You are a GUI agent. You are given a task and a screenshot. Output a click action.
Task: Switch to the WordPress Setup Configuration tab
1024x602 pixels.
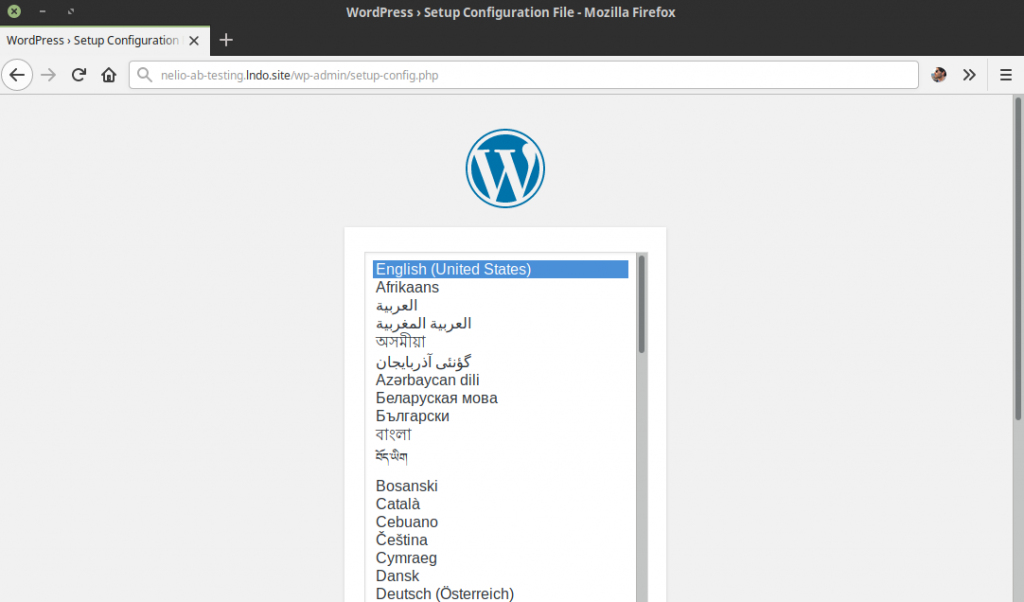tap(95, 40)
